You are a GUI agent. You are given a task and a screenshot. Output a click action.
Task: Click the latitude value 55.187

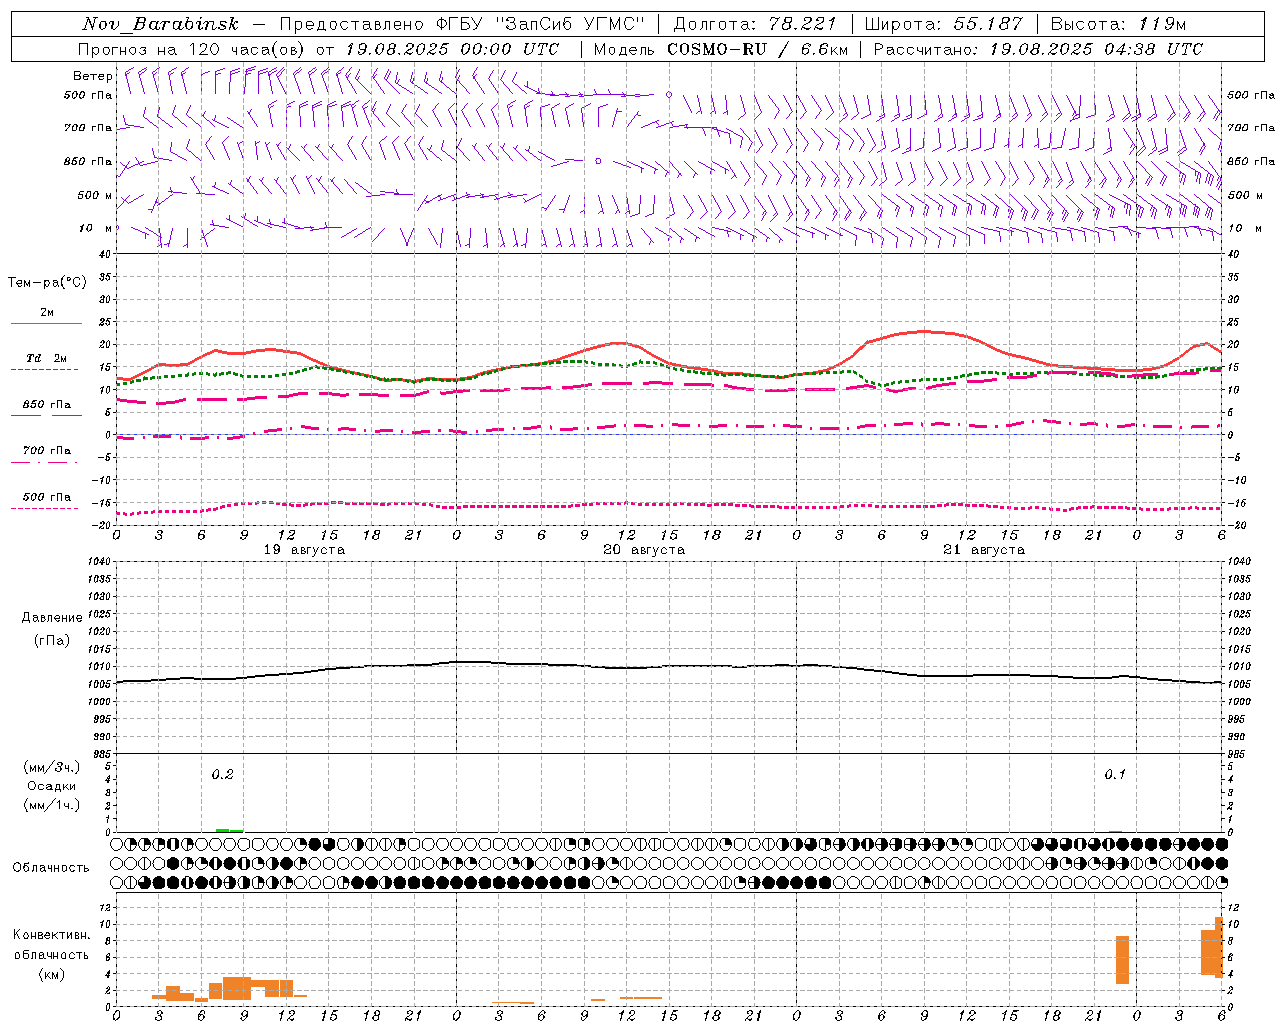[988, 24]
